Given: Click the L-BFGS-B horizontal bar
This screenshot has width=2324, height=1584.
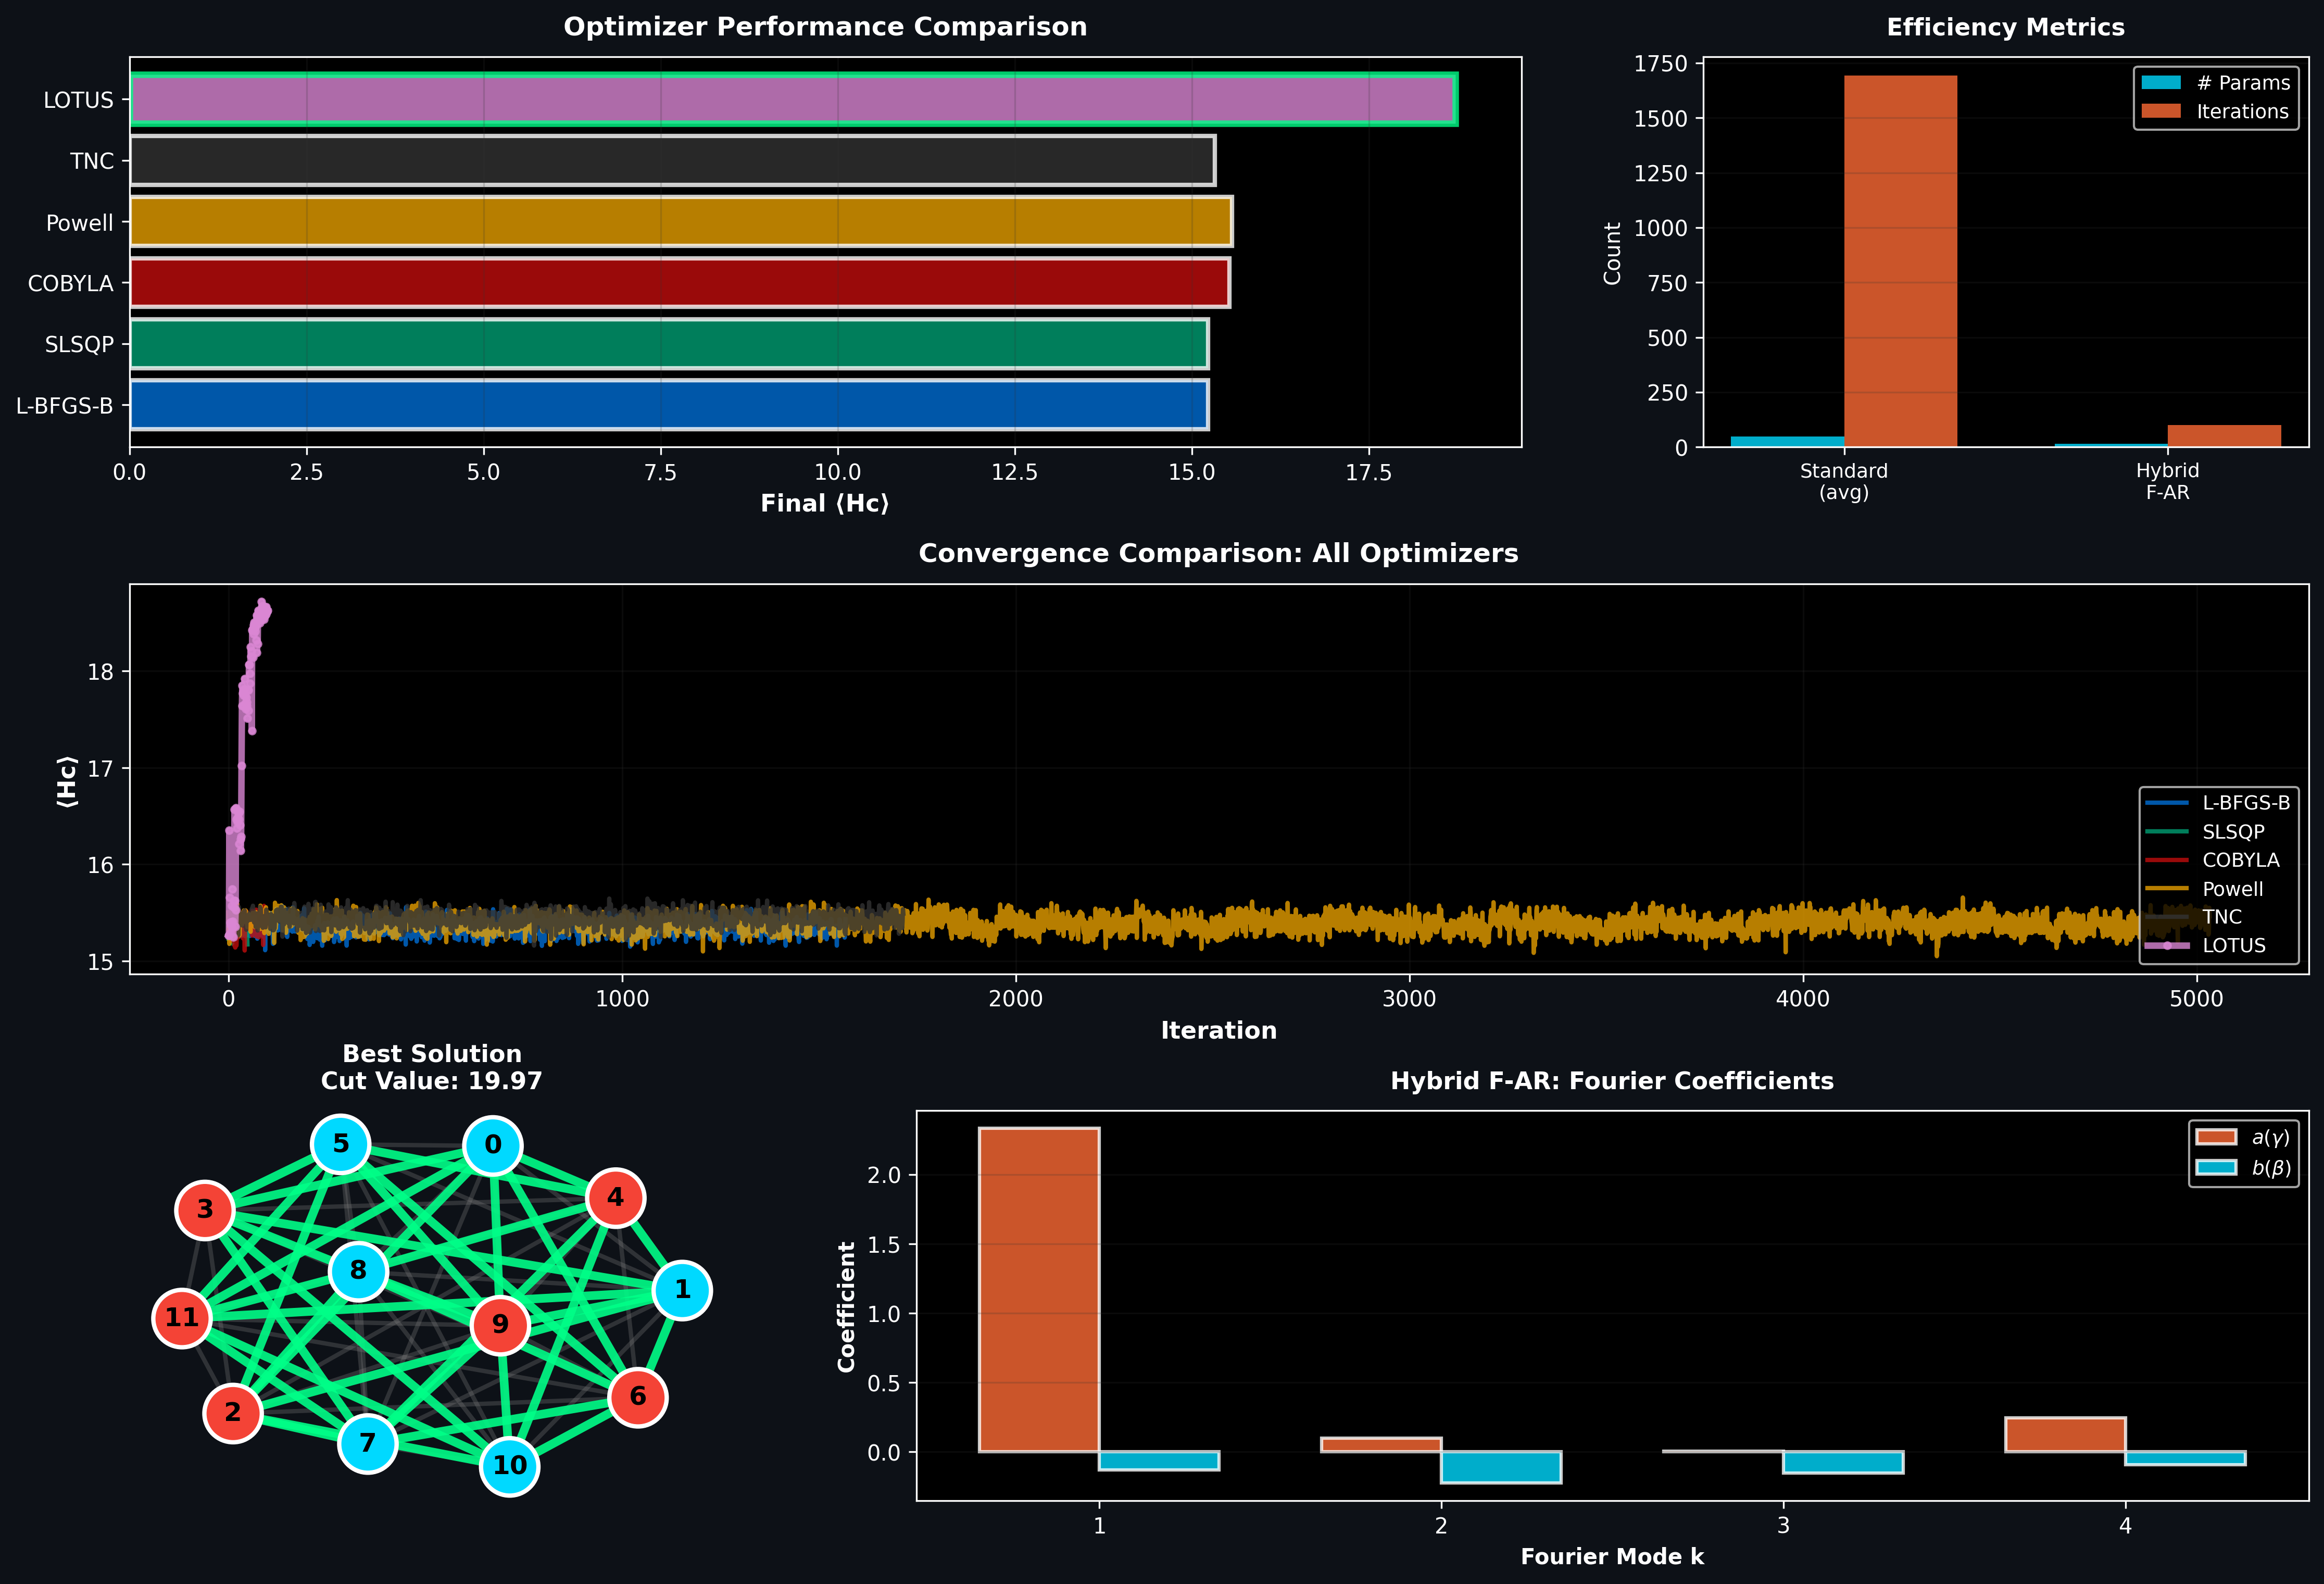Looking at the screenshot, I should point(668,405).
